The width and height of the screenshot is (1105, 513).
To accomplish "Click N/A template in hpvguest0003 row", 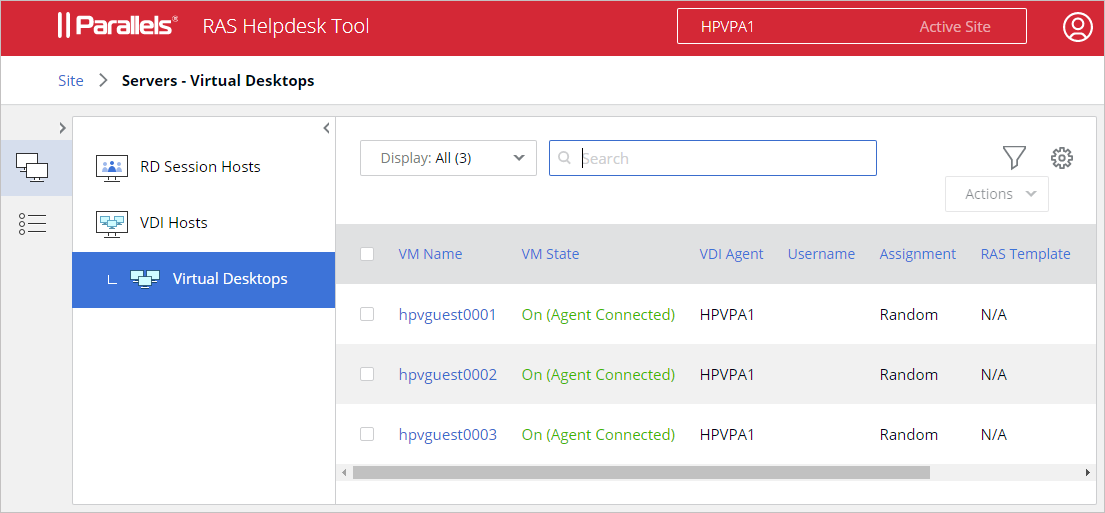I will pos(994,434).
